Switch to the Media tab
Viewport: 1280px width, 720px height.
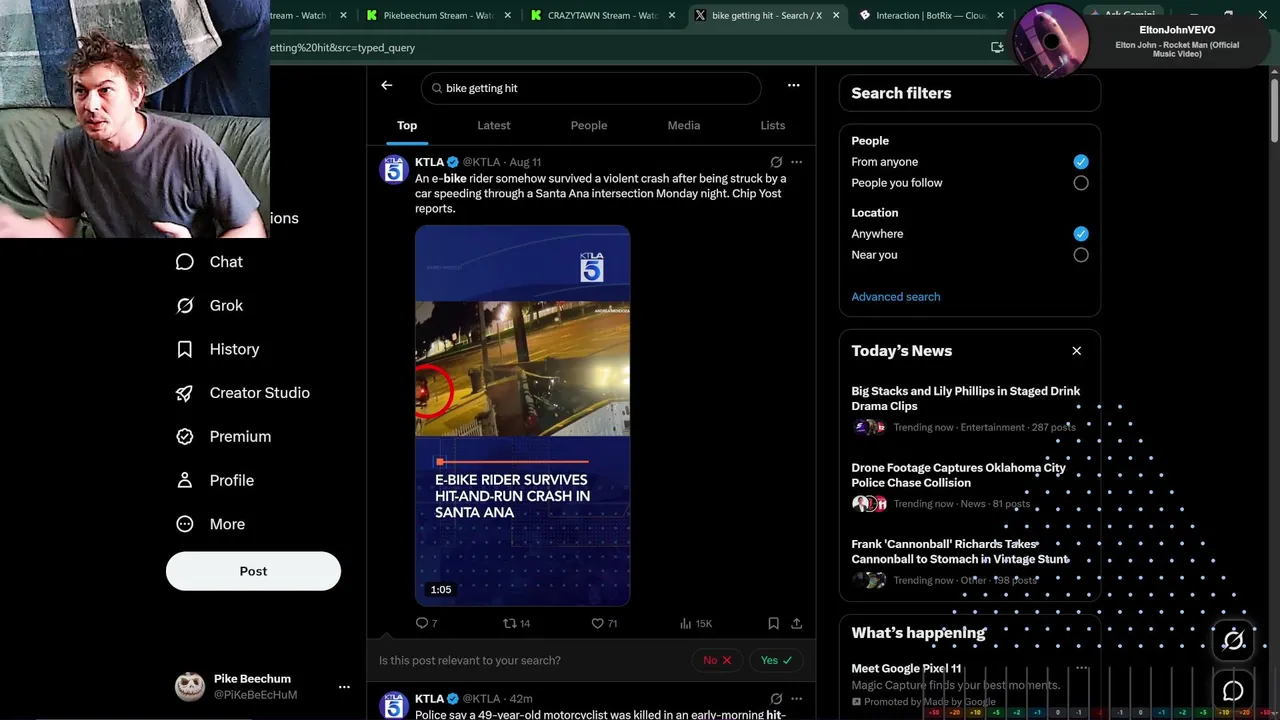point(684,125)
